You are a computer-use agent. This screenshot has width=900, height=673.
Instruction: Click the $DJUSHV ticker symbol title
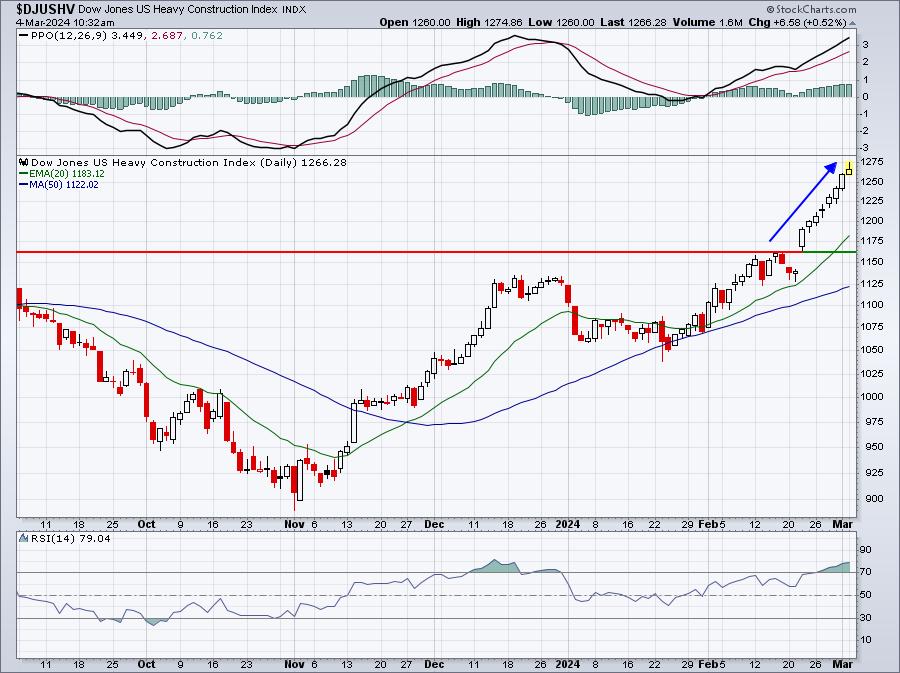tap(45, 9)
